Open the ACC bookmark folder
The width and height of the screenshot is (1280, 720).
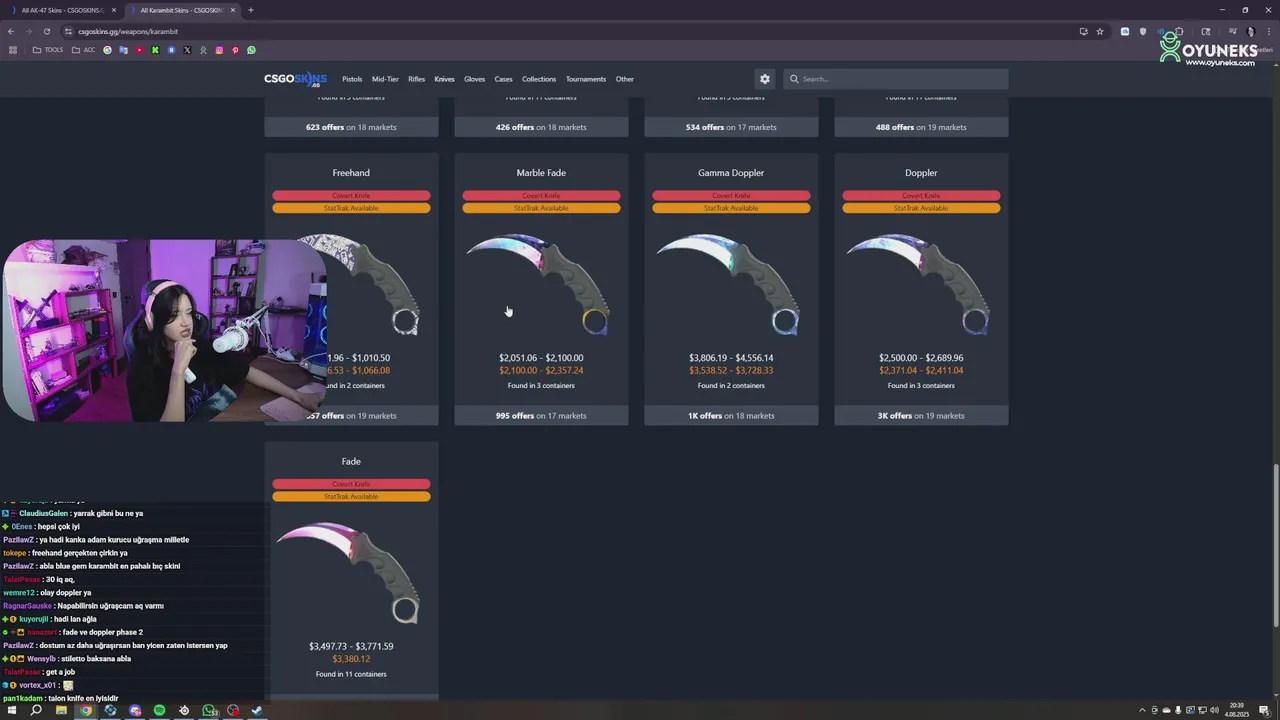point(84,50)
